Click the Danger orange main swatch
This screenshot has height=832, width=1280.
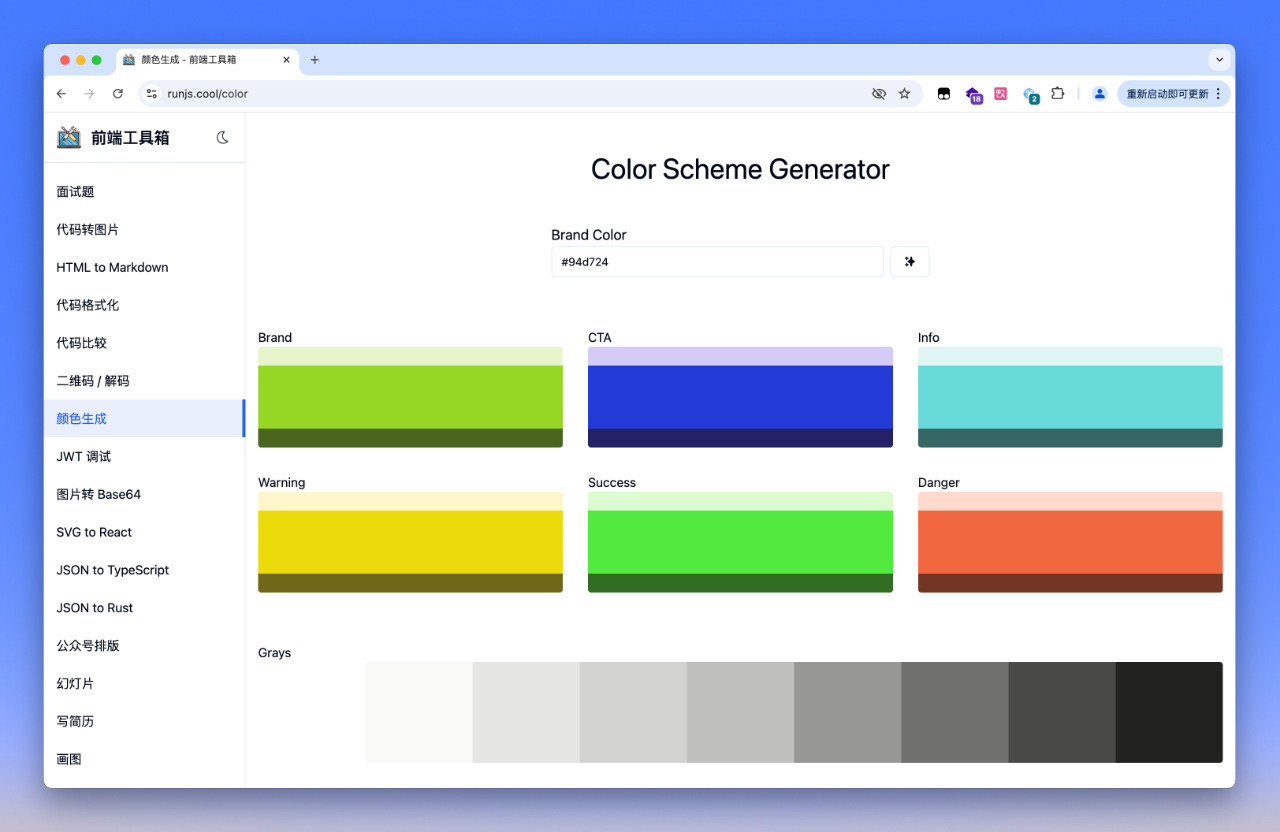[x=1070, y=542]
